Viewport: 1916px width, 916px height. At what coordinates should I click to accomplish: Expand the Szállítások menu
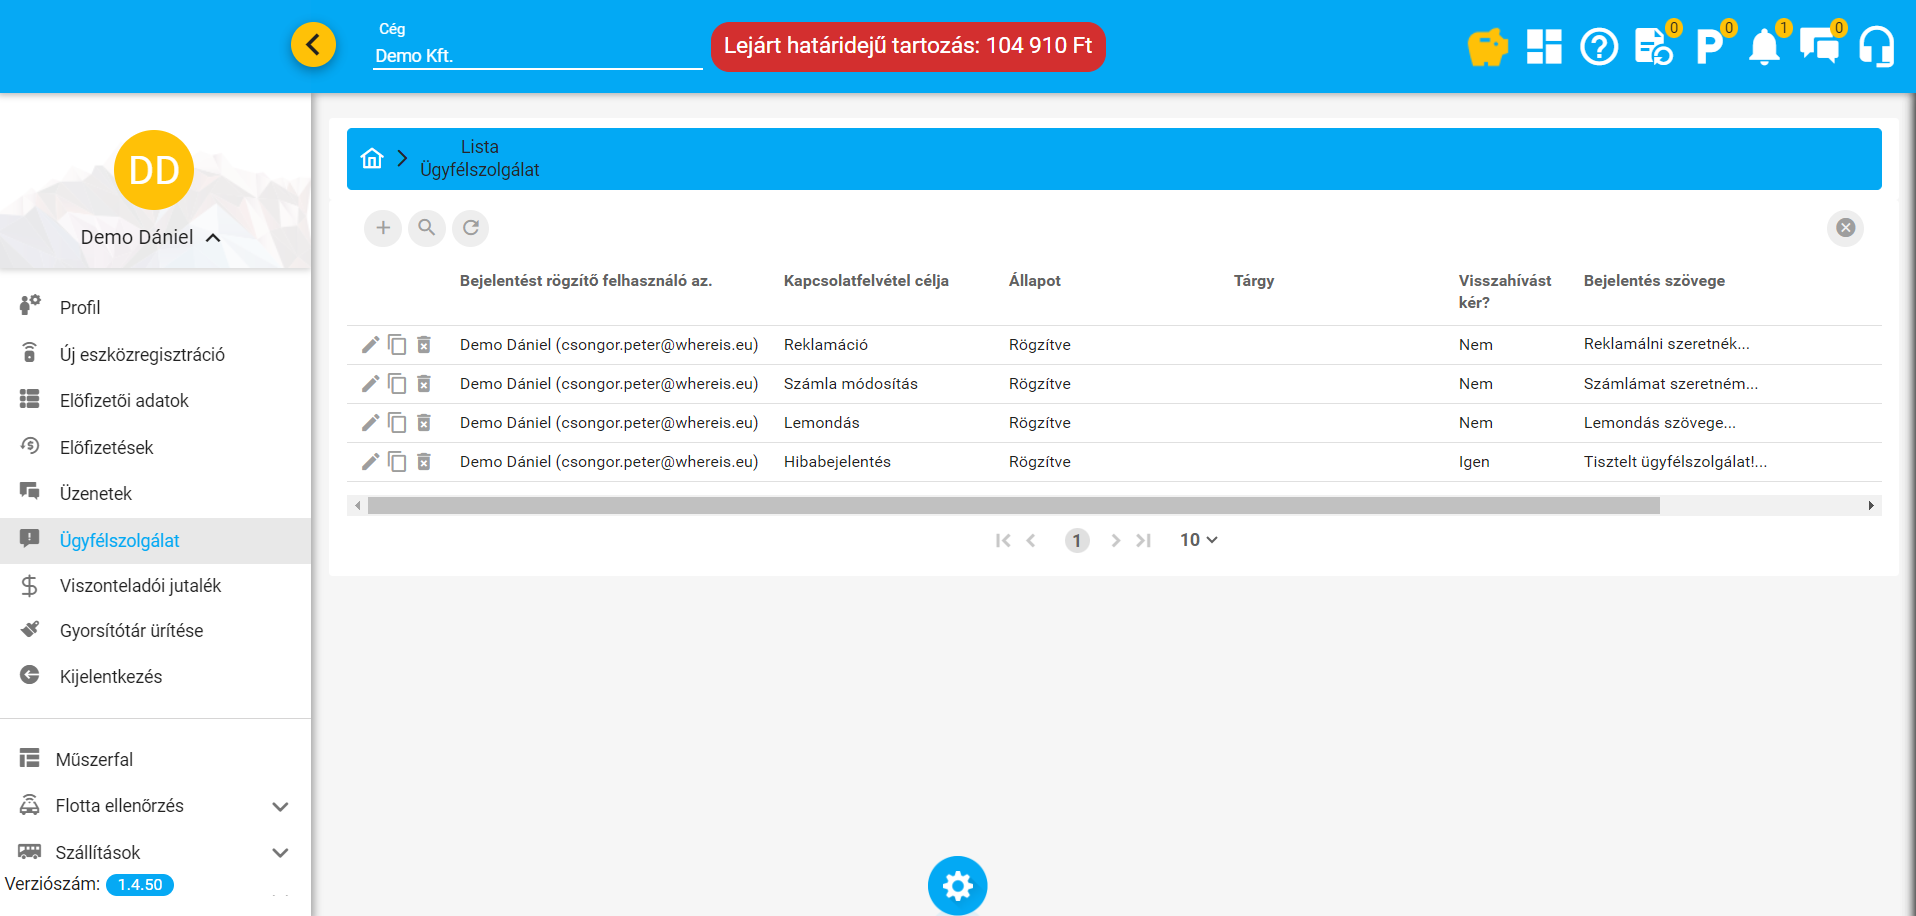(x=280, y=853)
